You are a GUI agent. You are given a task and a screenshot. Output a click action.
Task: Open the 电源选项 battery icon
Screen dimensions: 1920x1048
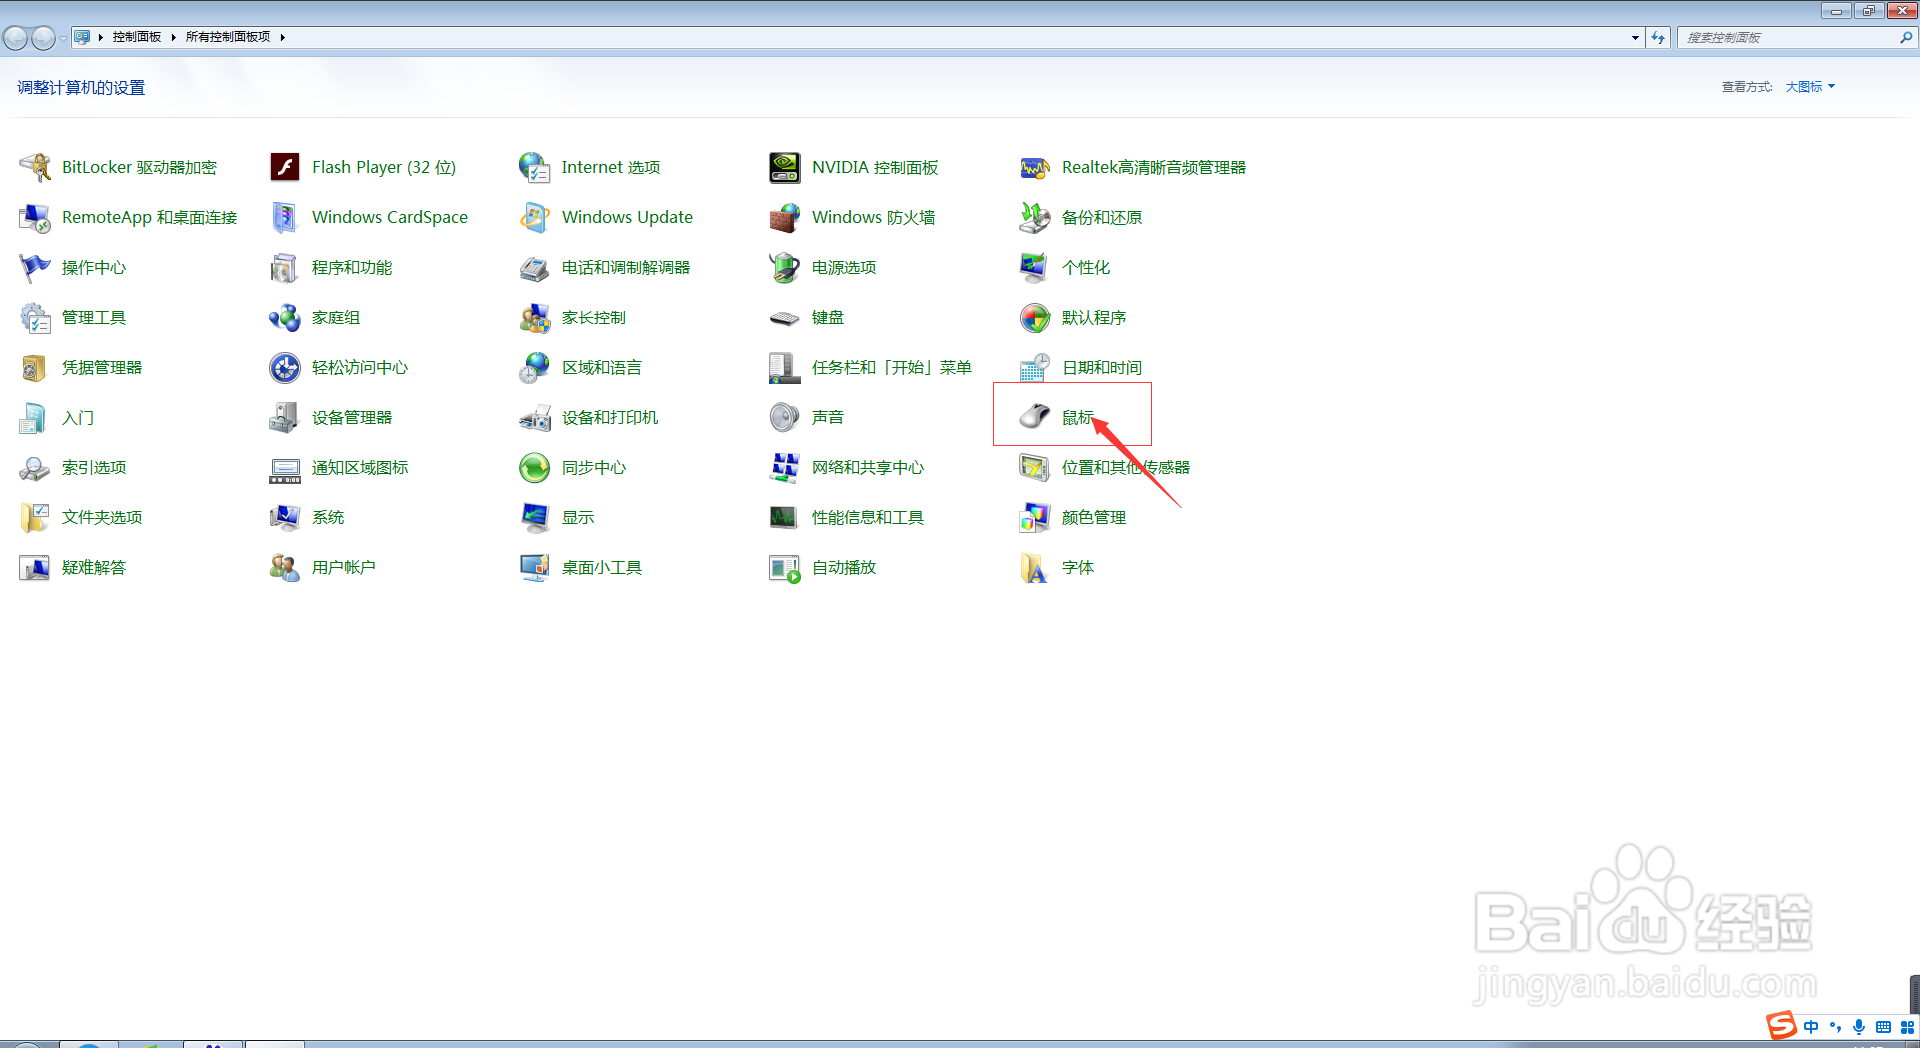[x=785, y=267]
